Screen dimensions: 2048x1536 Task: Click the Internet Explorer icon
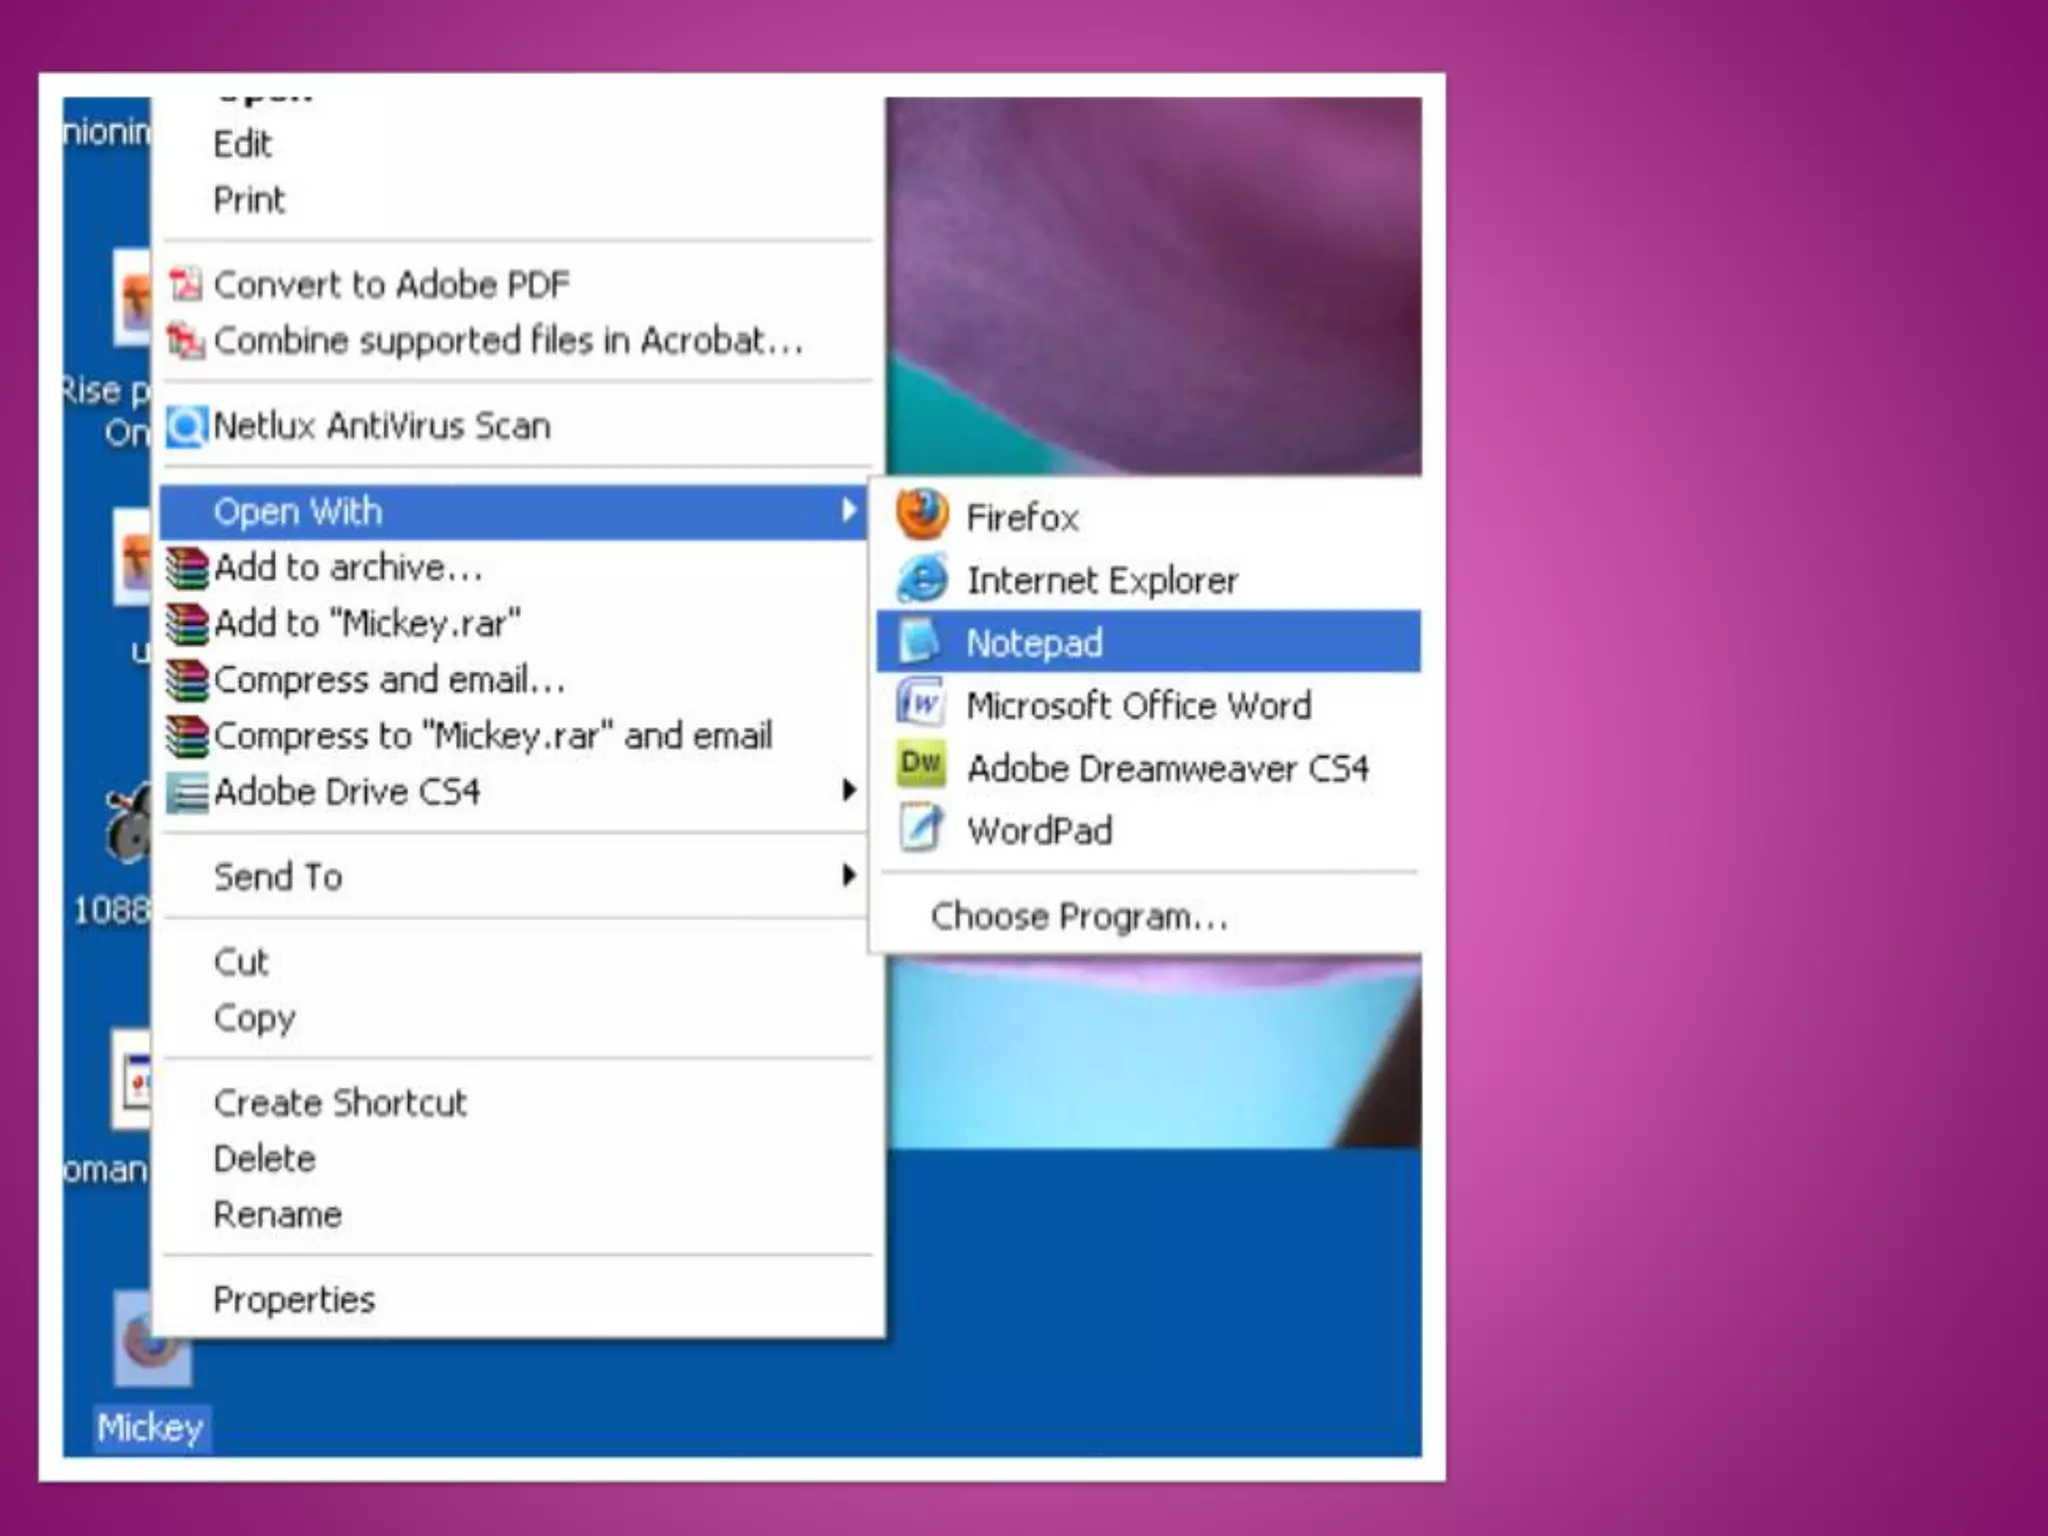coord(921,579)
